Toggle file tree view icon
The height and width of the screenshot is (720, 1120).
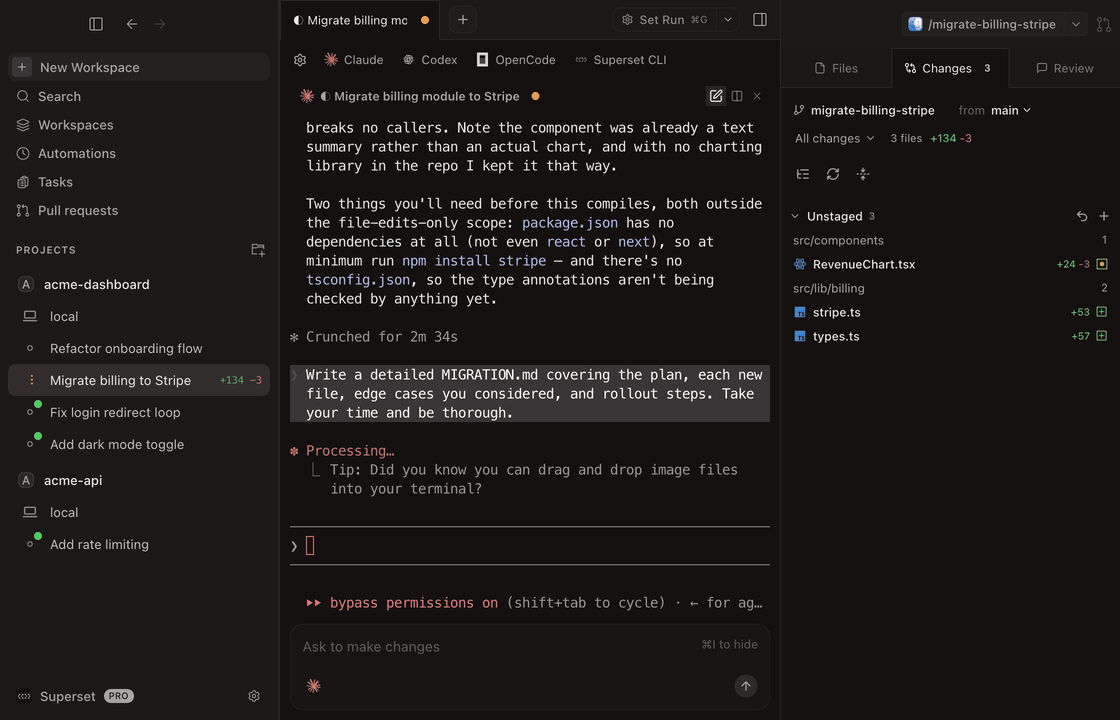click(803, 174)
